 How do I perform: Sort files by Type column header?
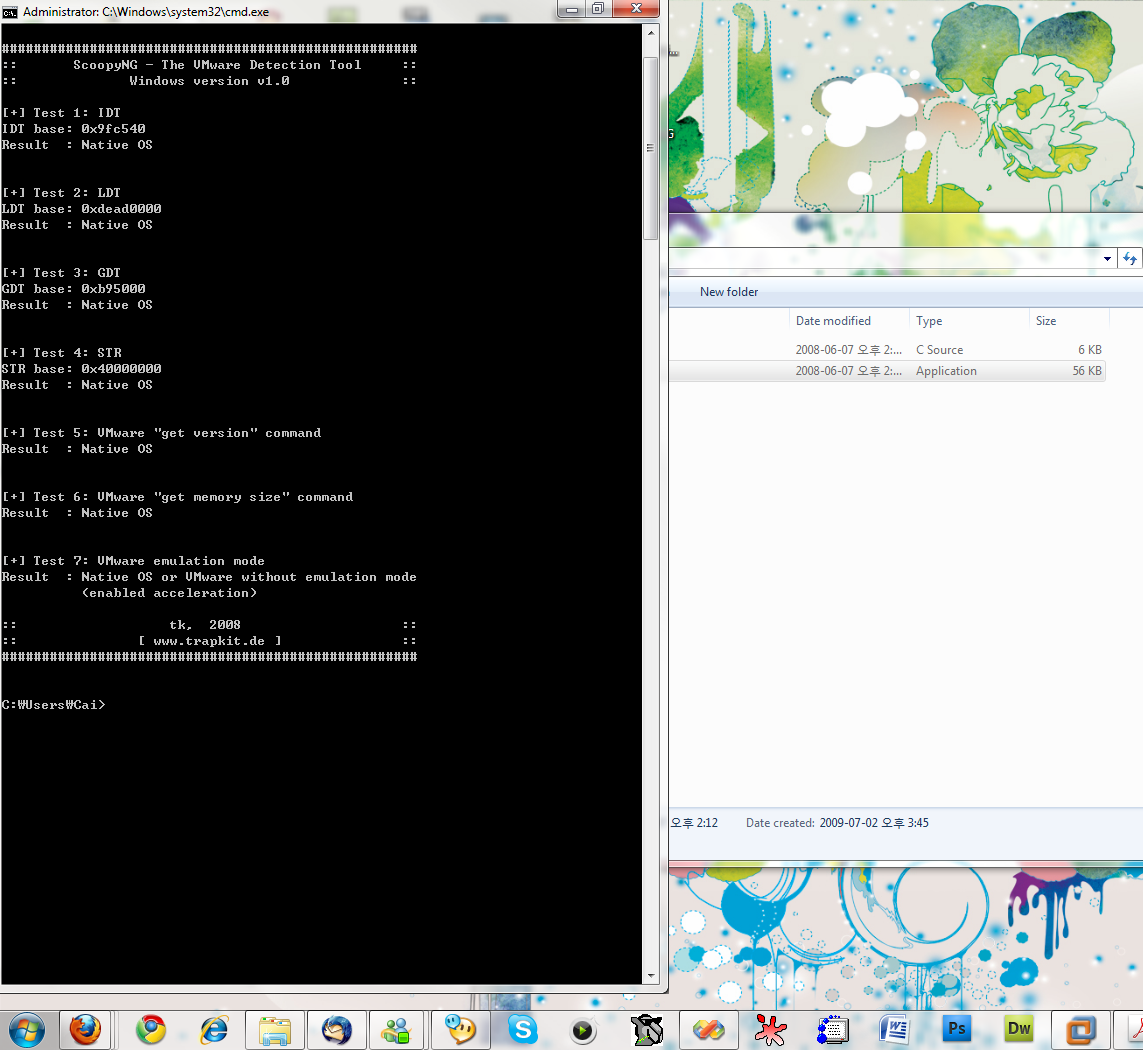[x=929, y=321]
